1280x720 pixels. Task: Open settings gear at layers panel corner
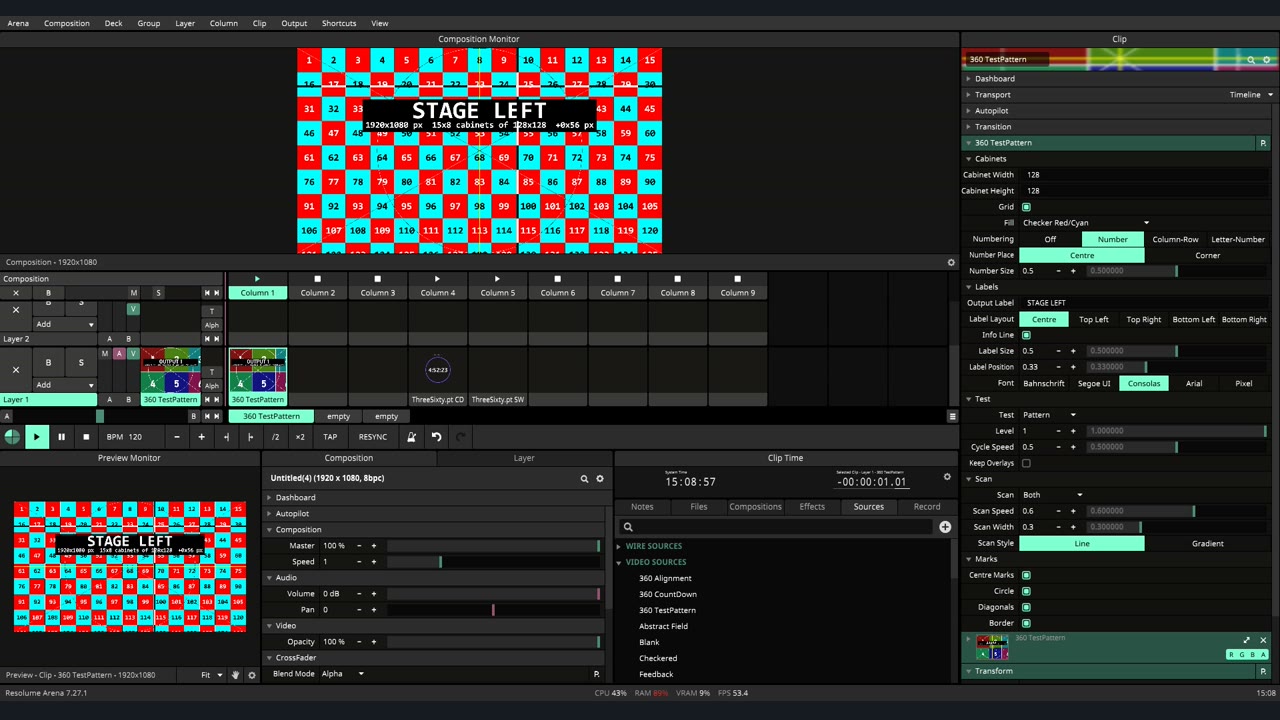point(951,263)
